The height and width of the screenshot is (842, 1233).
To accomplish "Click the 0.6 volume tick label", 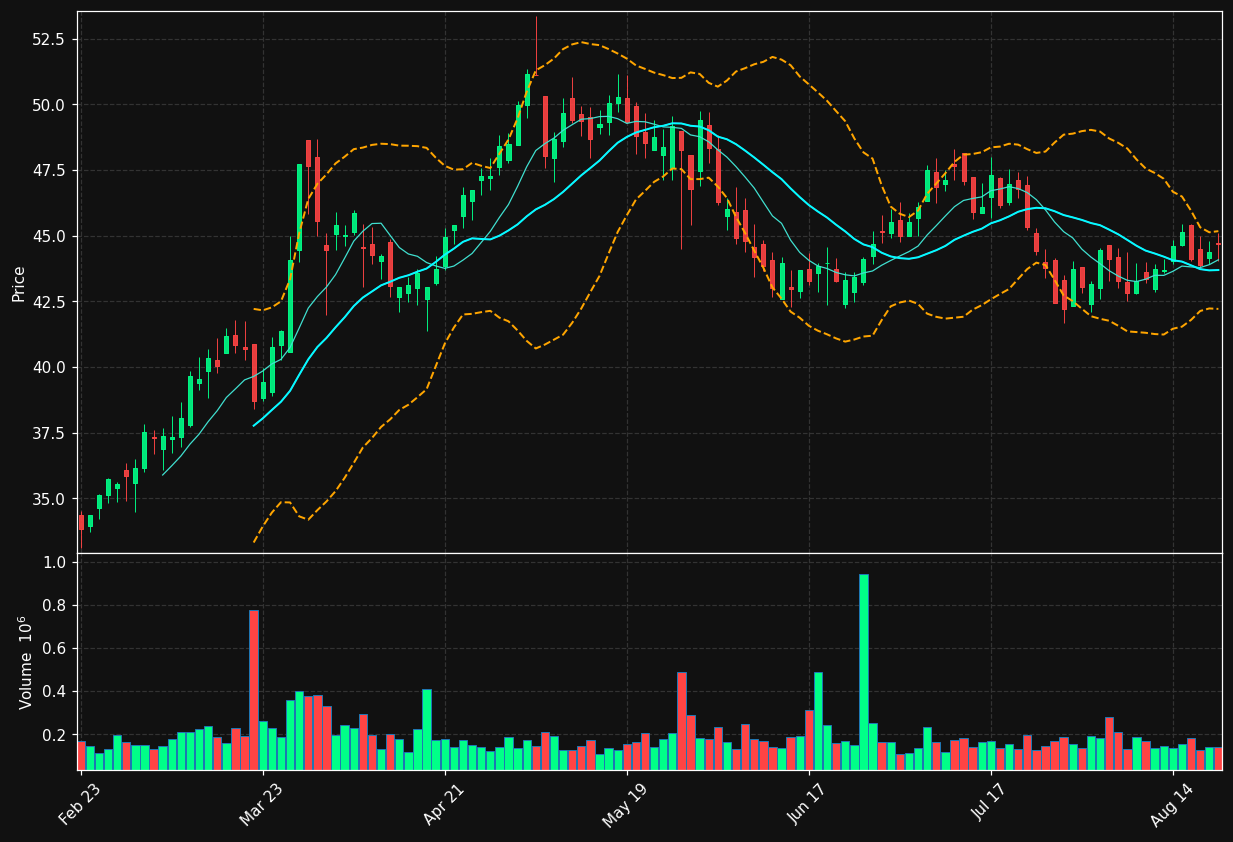I will coord(55,649).
